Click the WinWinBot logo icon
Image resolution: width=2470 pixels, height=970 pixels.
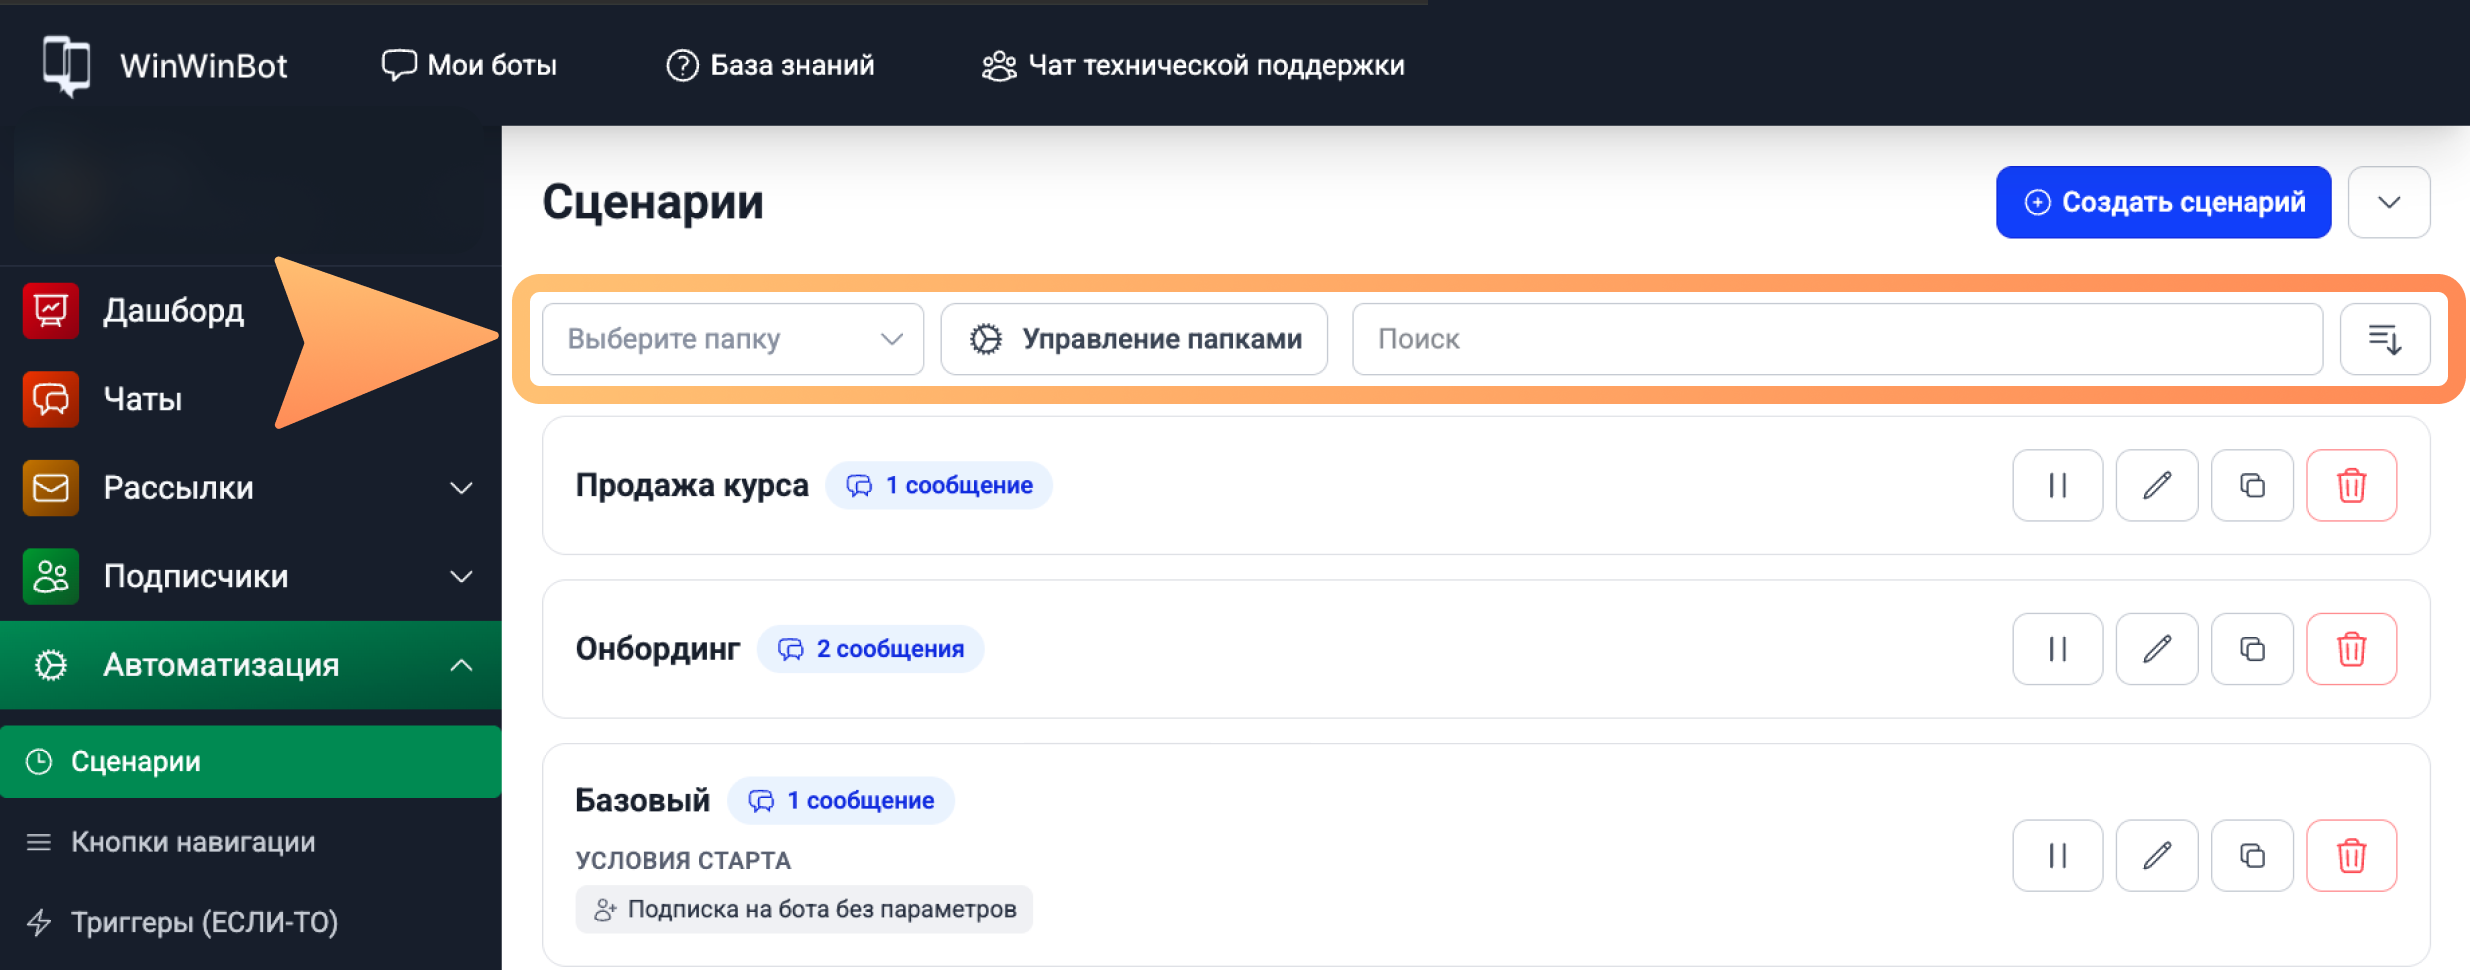[x=66, y=65]
